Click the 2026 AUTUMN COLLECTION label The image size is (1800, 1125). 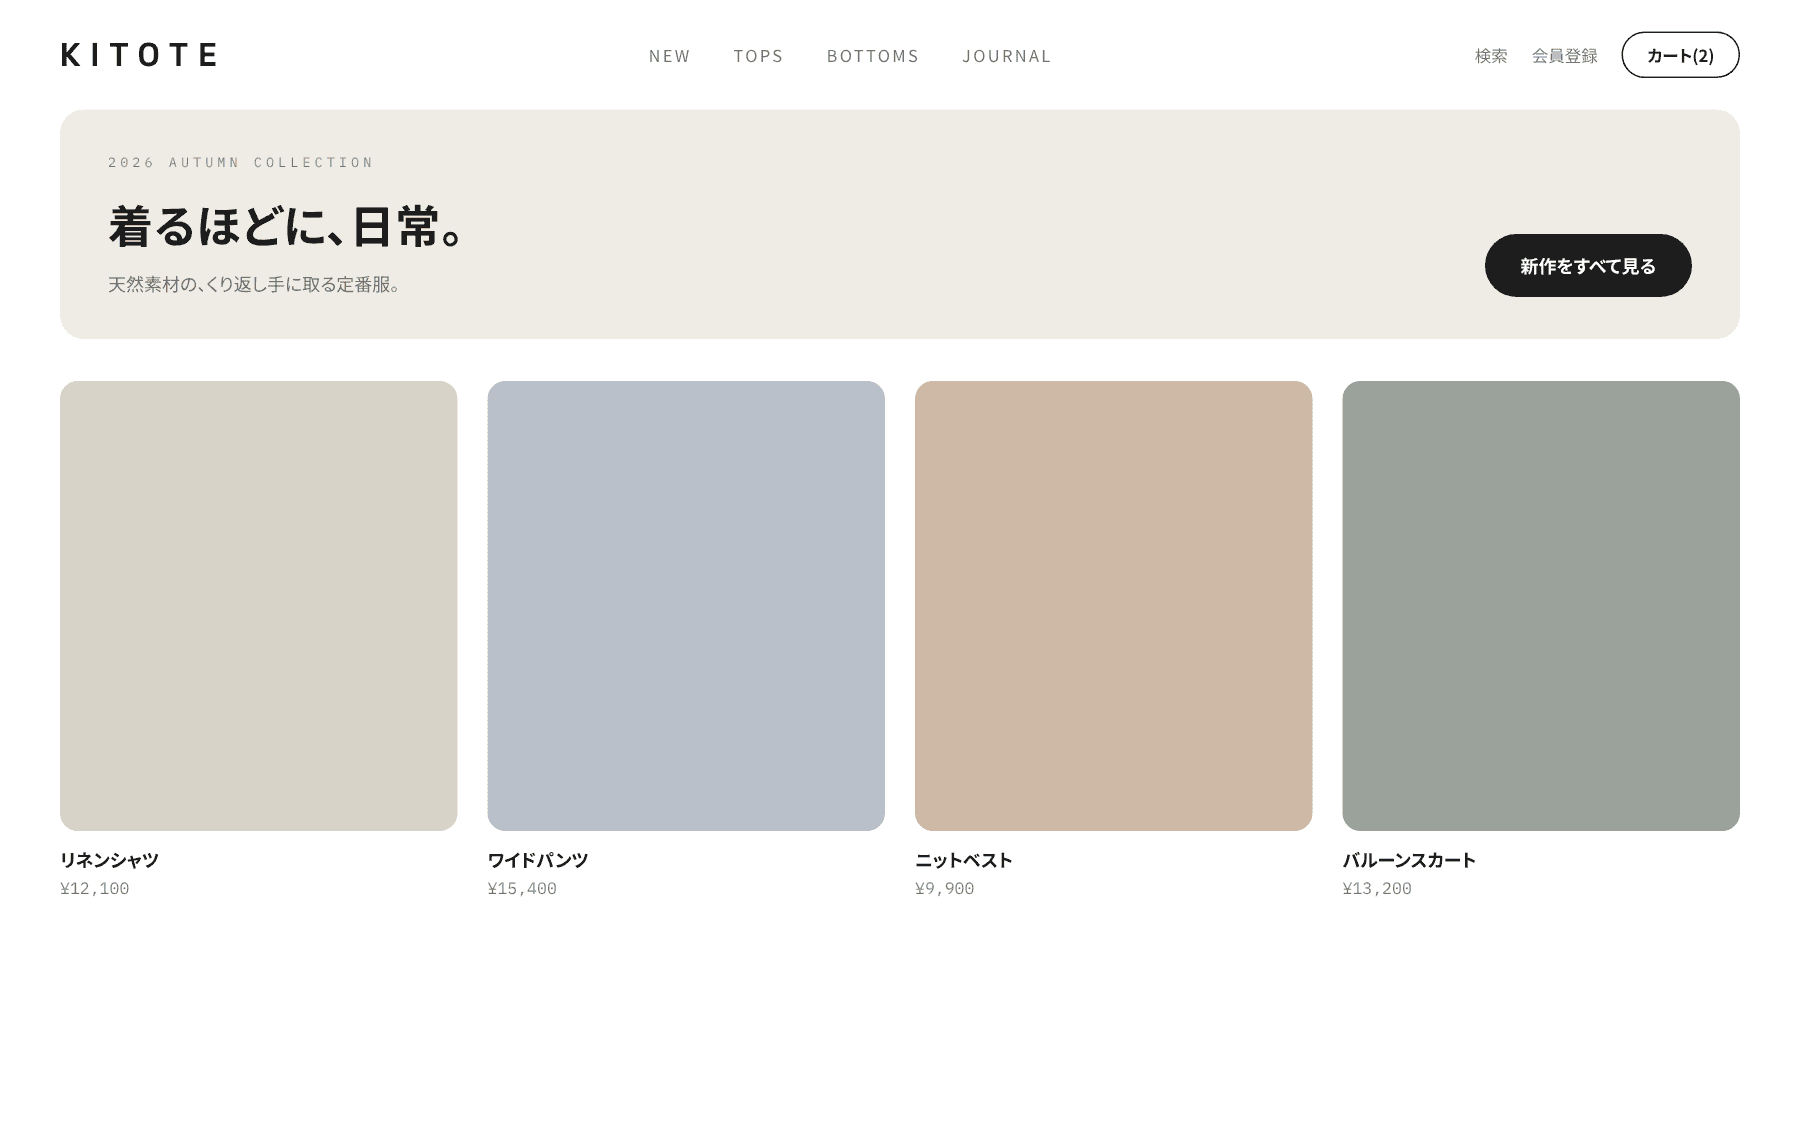tap(241, 162)
